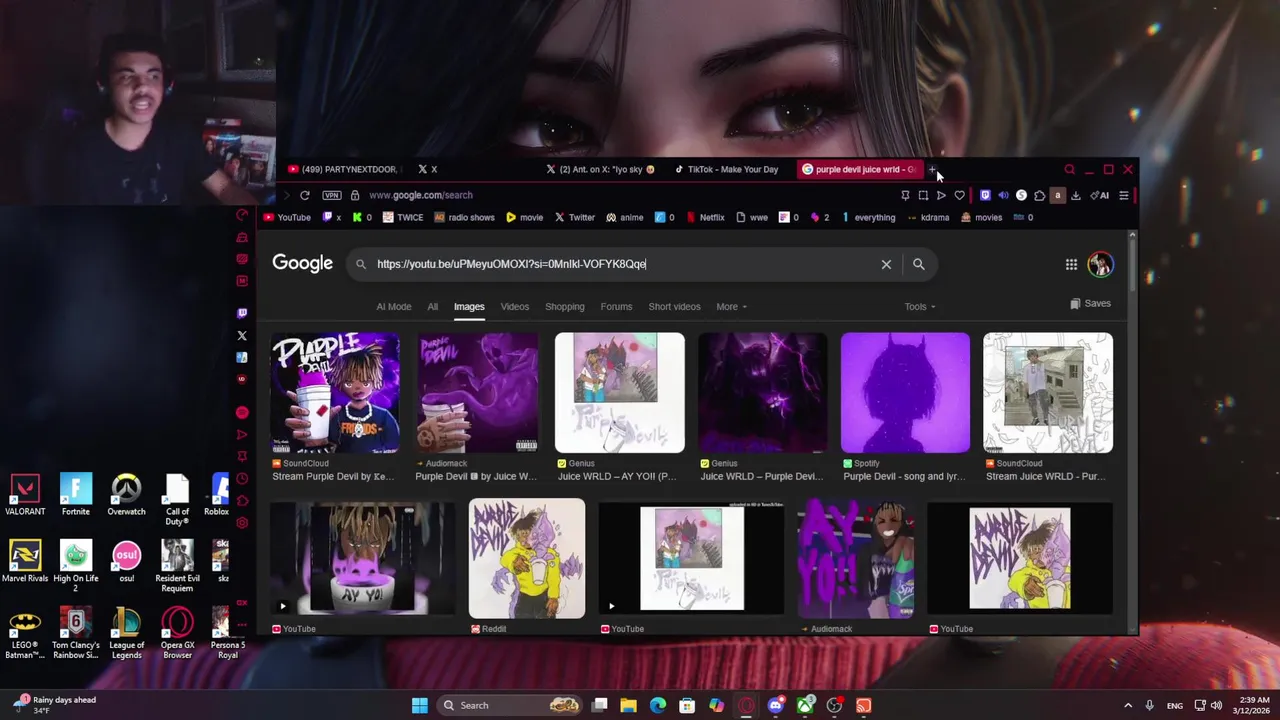The width and height of the screenshot is (1280, 720).
Task: Open the anime bookmark folder
Action: pyautogui.click(x=624, y=217)
